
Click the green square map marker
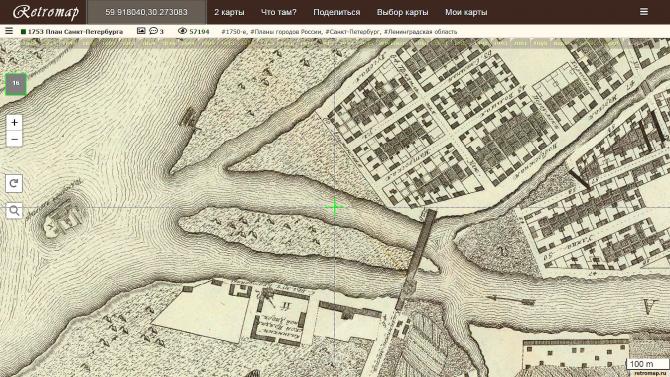pos(24,32)
